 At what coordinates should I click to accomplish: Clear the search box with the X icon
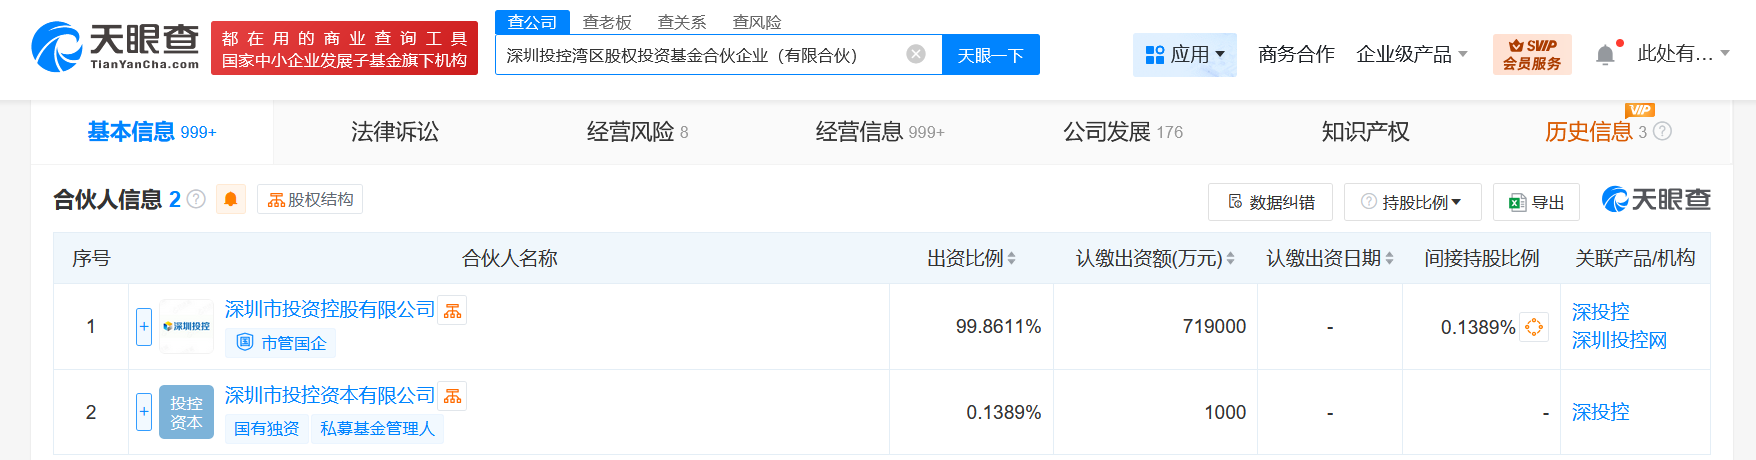pyautogui.click(x=915, y=54)
